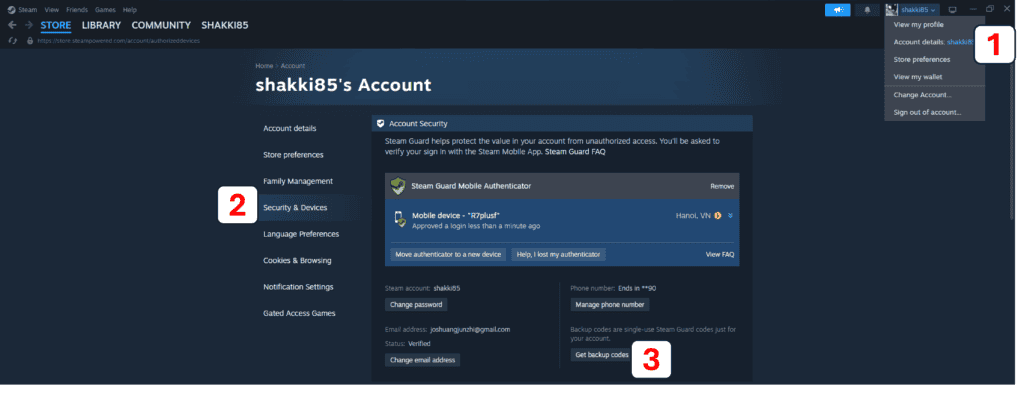The width and height of the screenshot is (1024, 400).
Task: Open the notifications bell
Action: 867,10
